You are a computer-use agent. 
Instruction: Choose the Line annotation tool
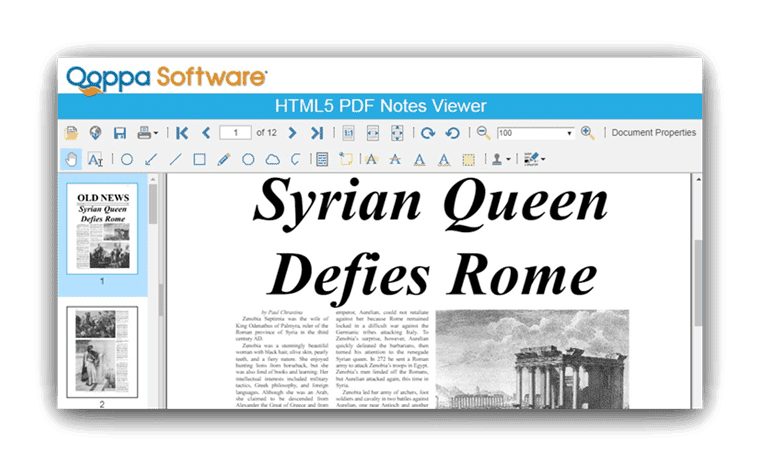[175, 159]
